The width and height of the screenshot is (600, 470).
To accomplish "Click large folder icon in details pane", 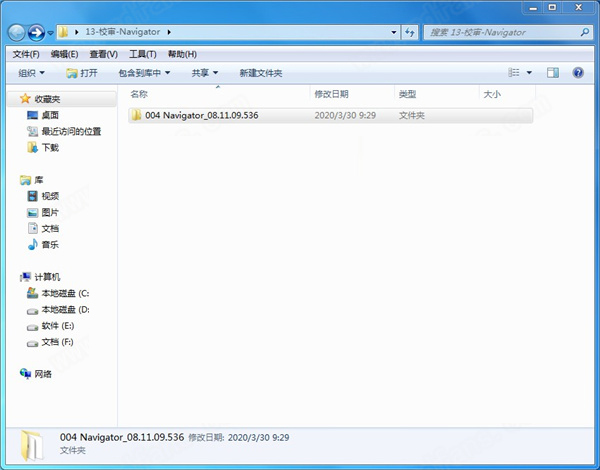I will [32, 446].
